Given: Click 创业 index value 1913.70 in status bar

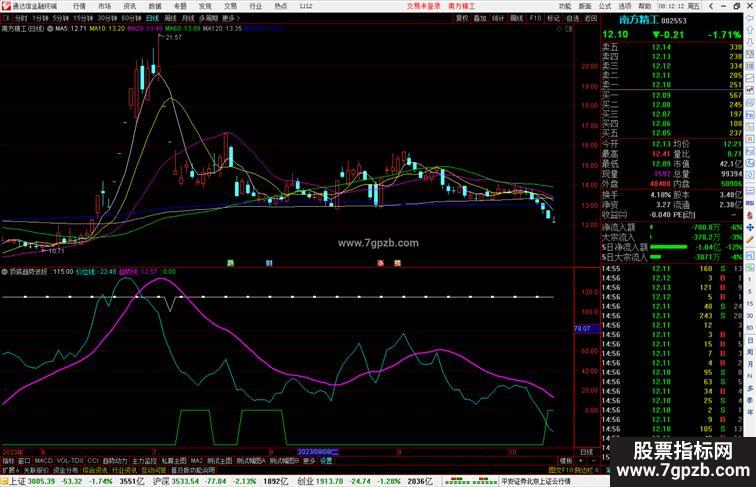Looking at the screenshot, I should click(x=329, y=481).
